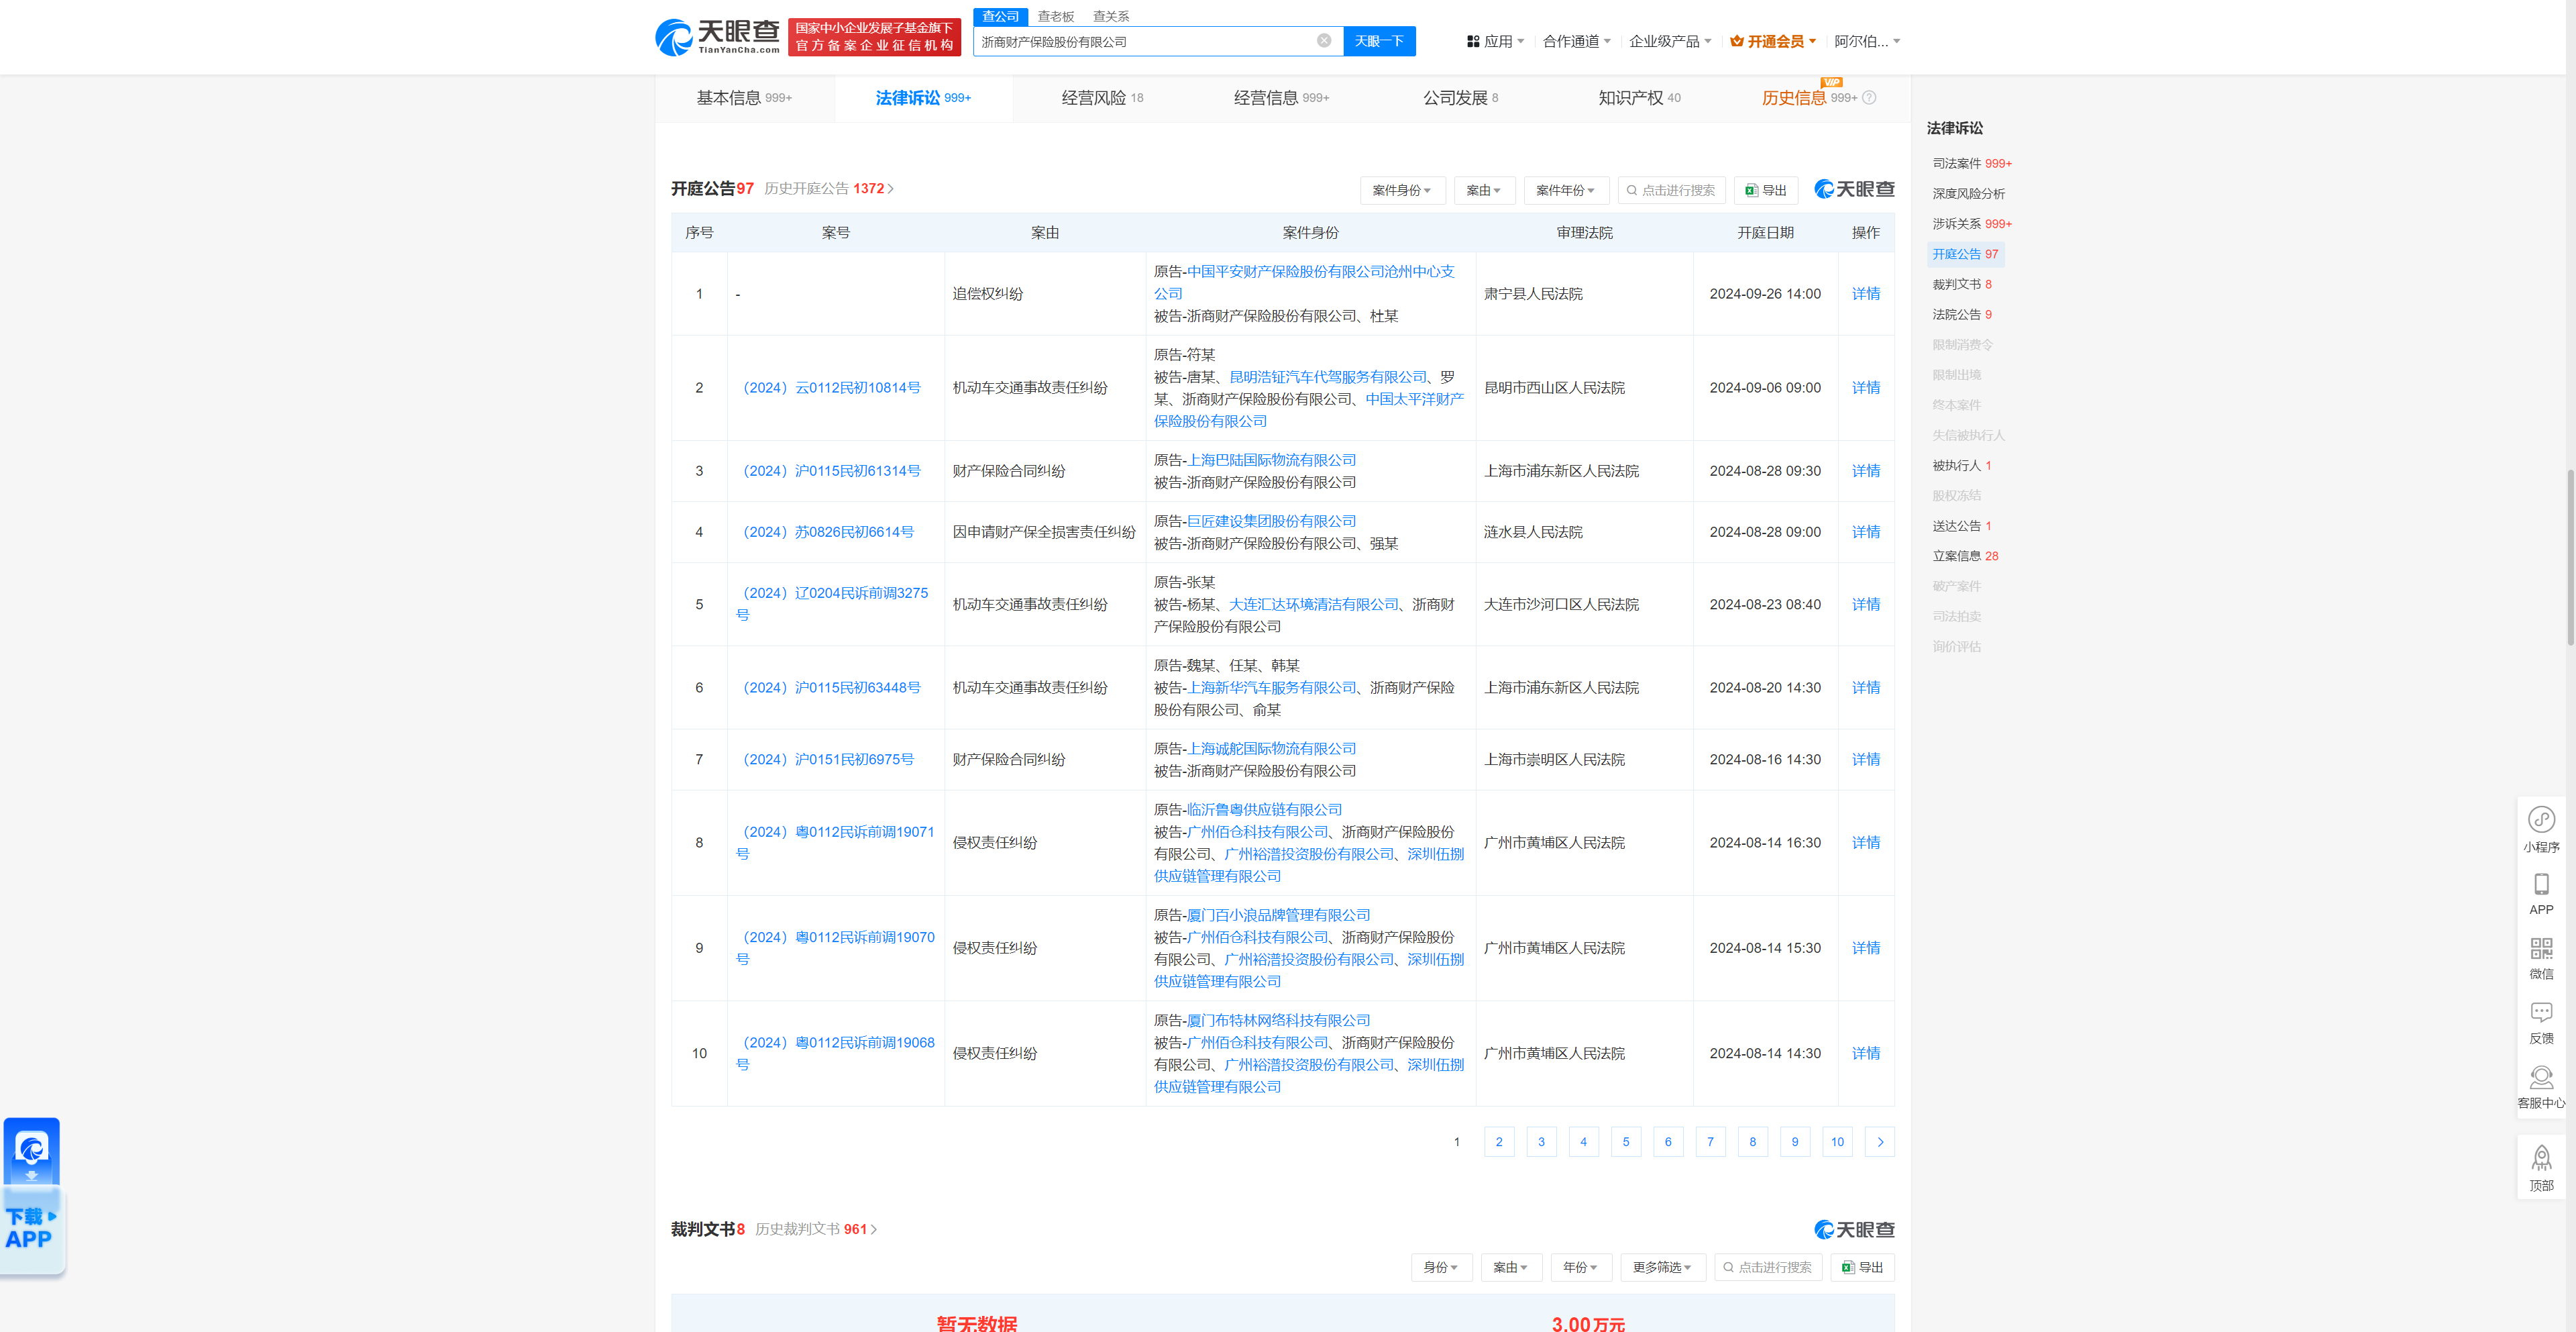Clear the search box text
The image size is (2576, 1332).
[1323, 41]
